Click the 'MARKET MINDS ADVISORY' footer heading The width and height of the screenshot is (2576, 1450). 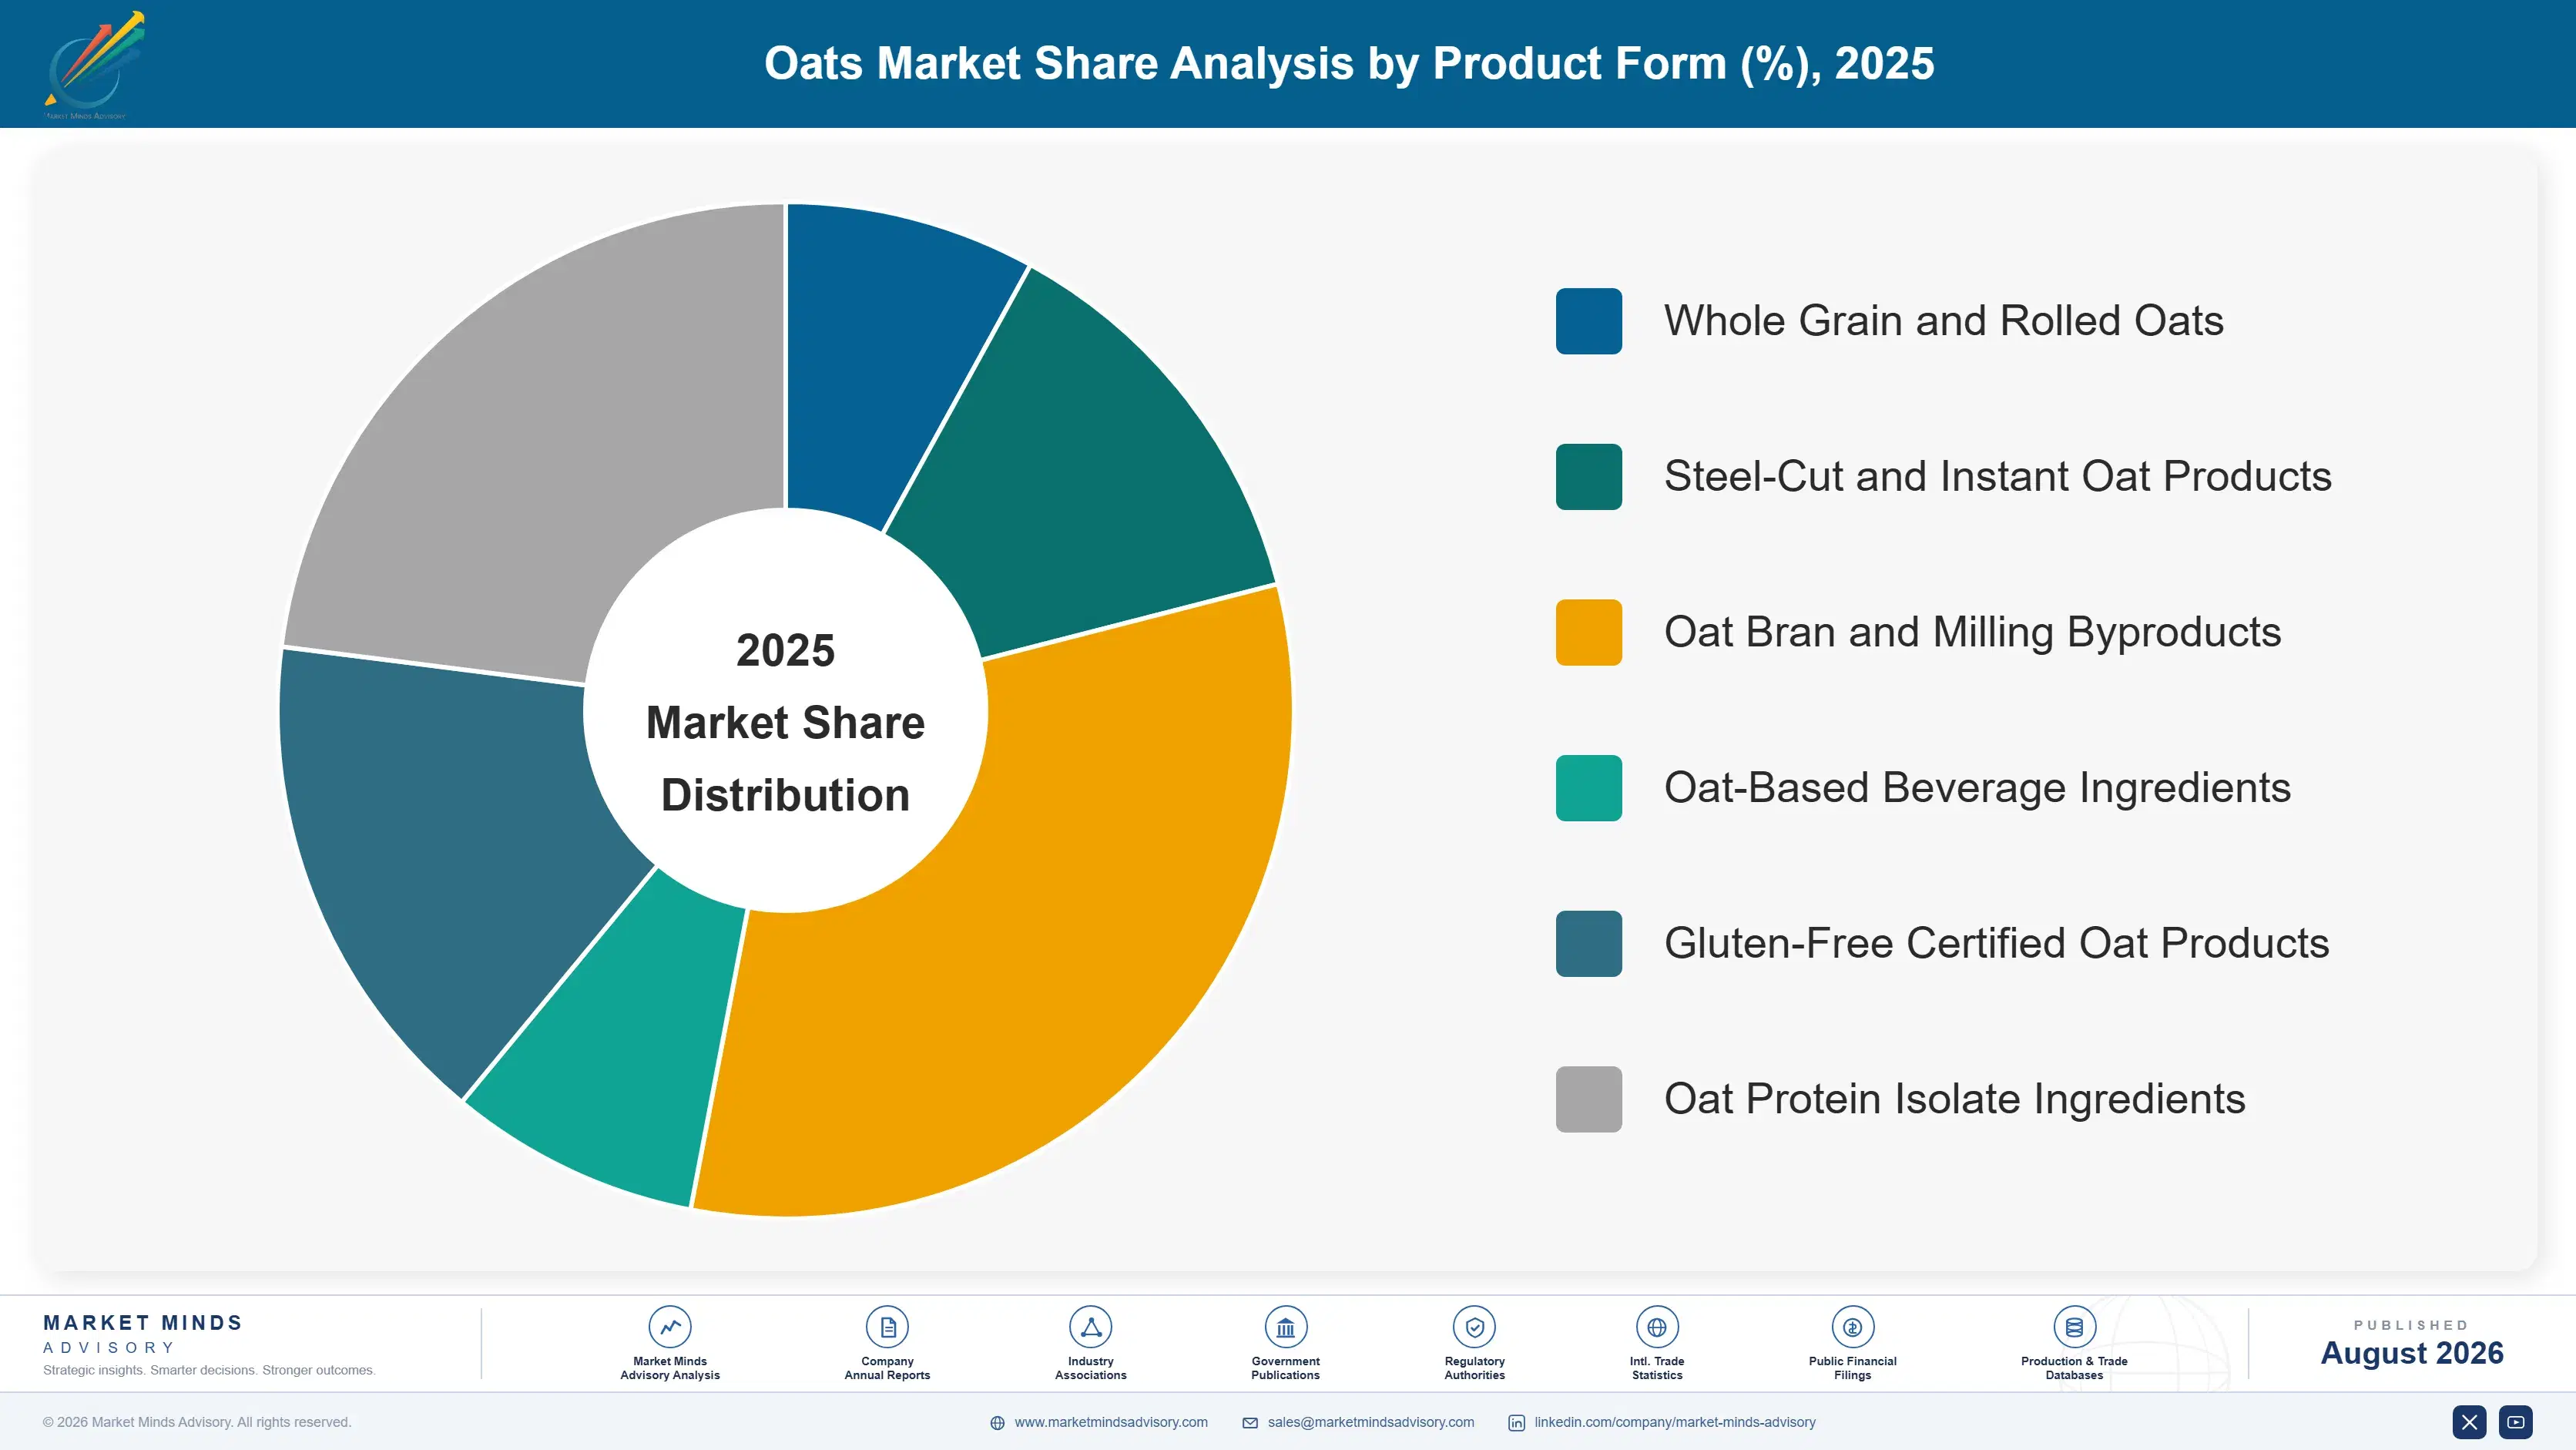[x=142, y=1334]
